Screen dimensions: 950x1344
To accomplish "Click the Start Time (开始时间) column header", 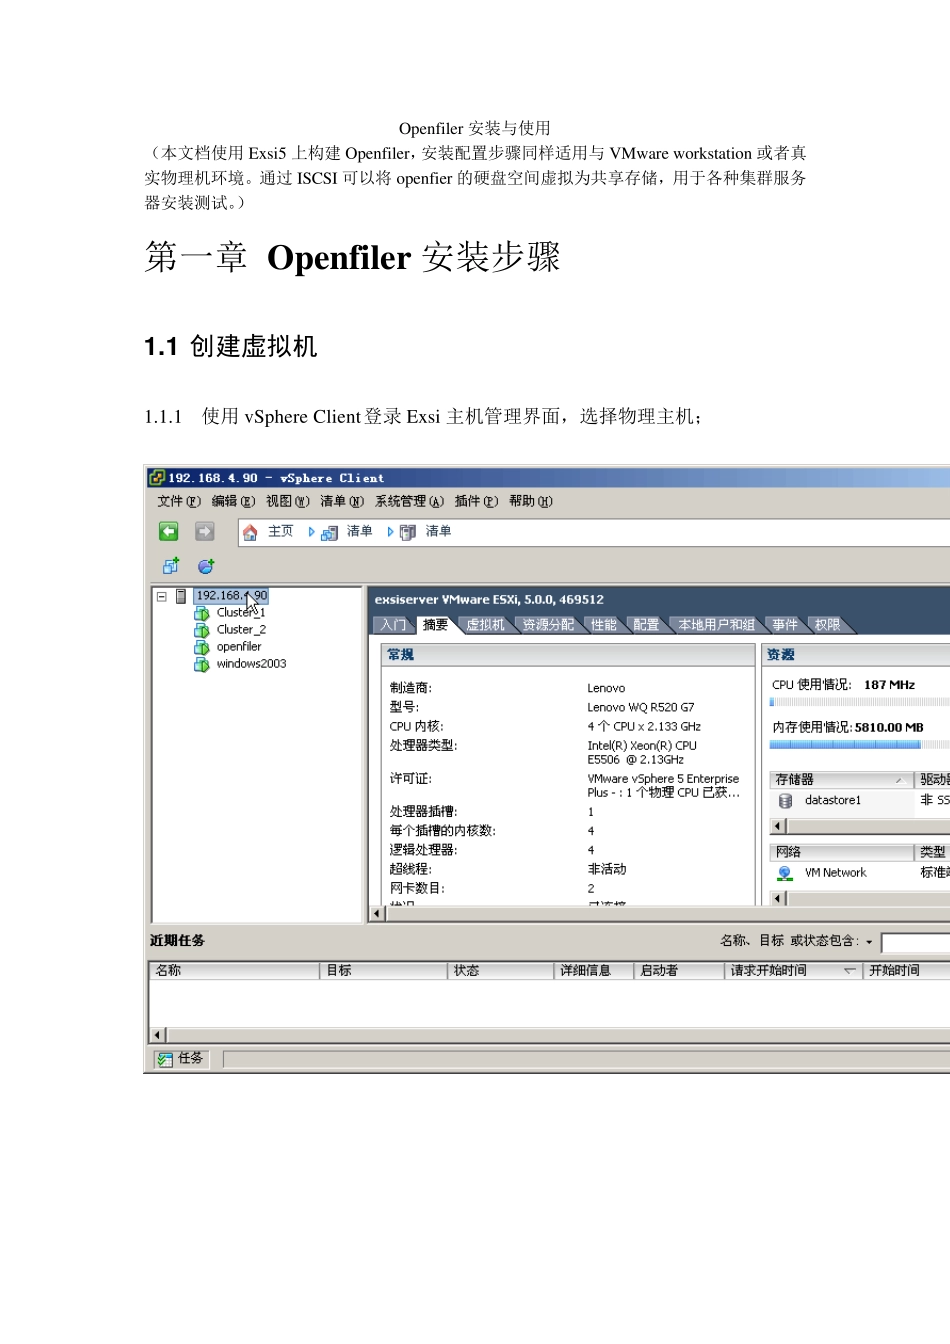I will [x=906, y=971].
